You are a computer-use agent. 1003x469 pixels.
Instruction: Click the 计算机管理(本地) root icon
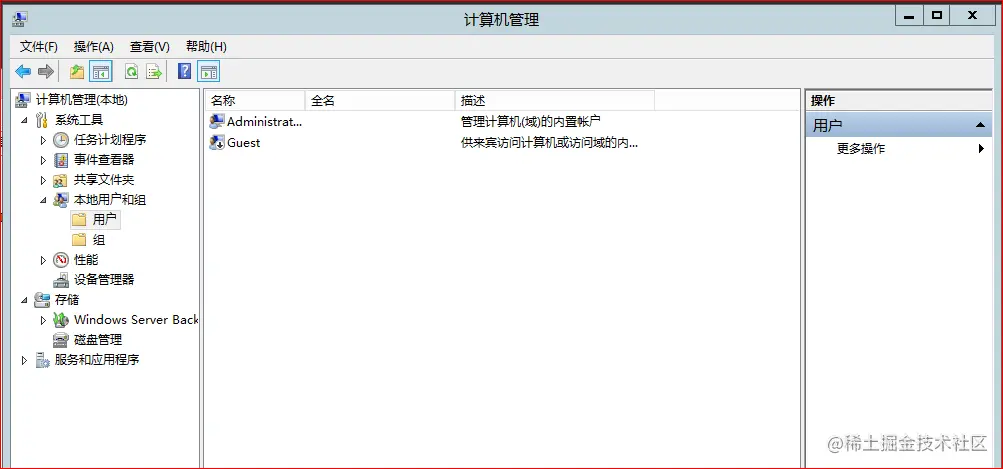pyautogui.click(x=23, y=100)
